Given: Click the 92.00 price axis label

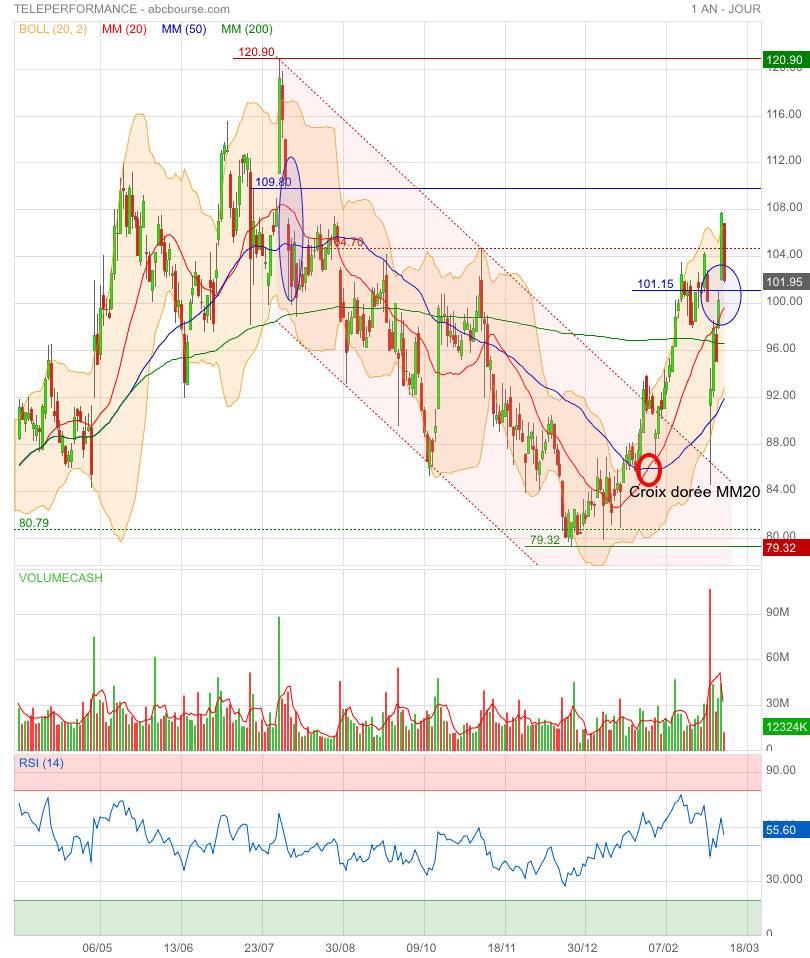Looking at the screenshot, I should 781,395.
